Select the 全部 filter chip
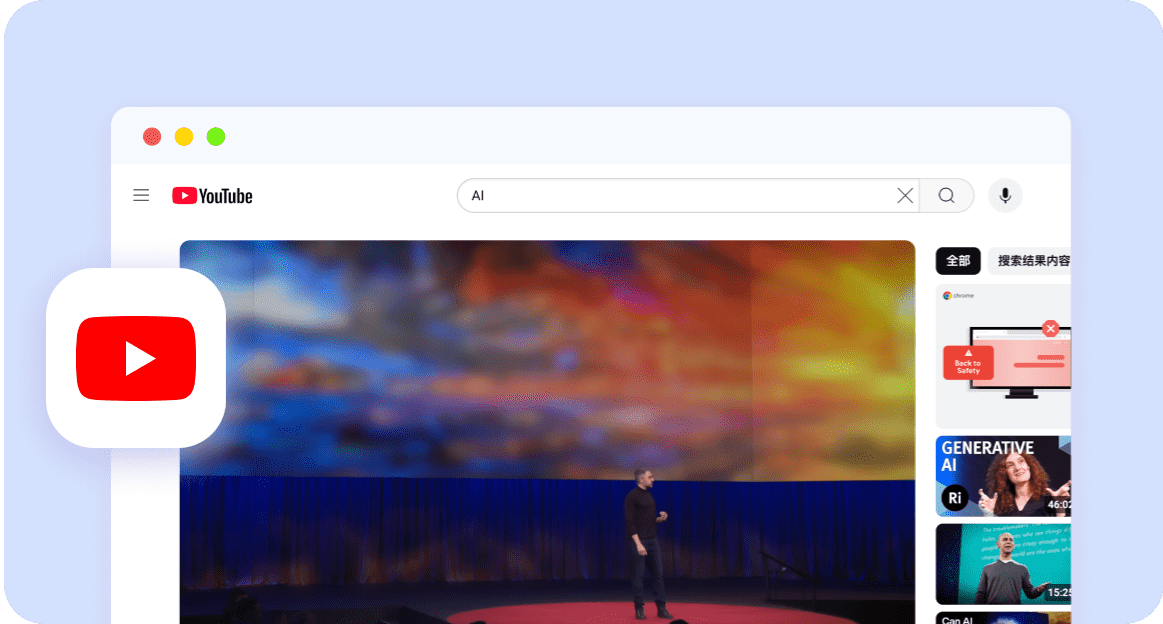The height and width of the screenshot is (624, 1163). (x=958, y=261)
